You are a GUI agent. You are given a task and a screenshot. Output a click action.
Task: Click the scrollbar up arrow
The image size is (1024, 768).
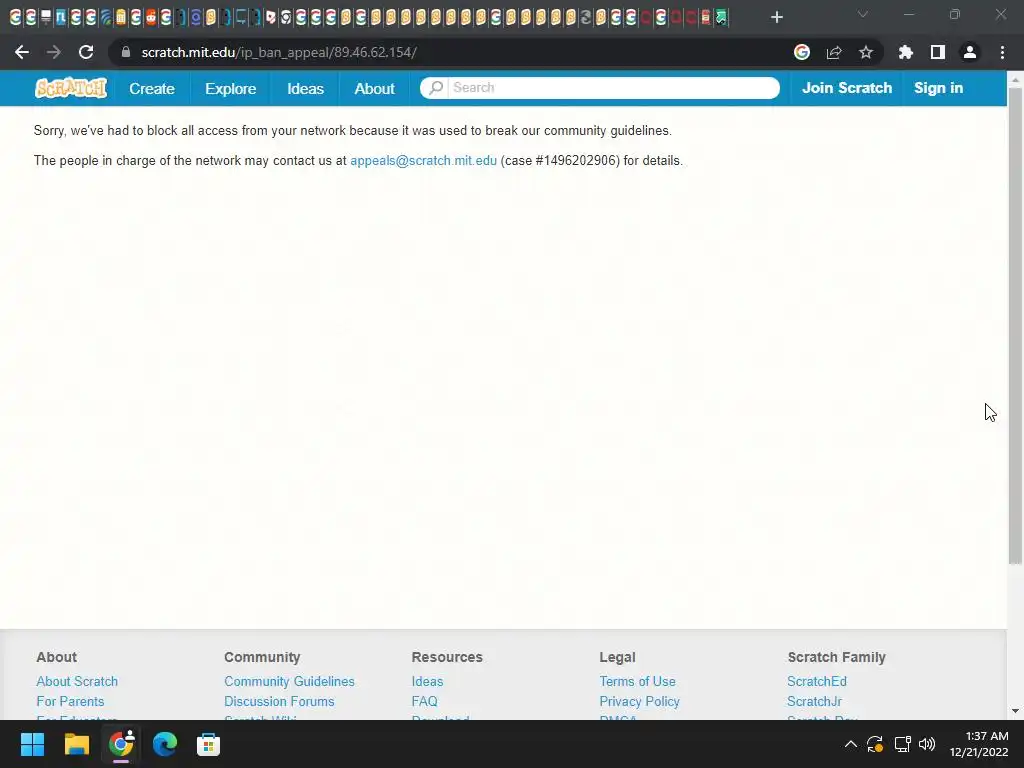(x=1015, y=79)
